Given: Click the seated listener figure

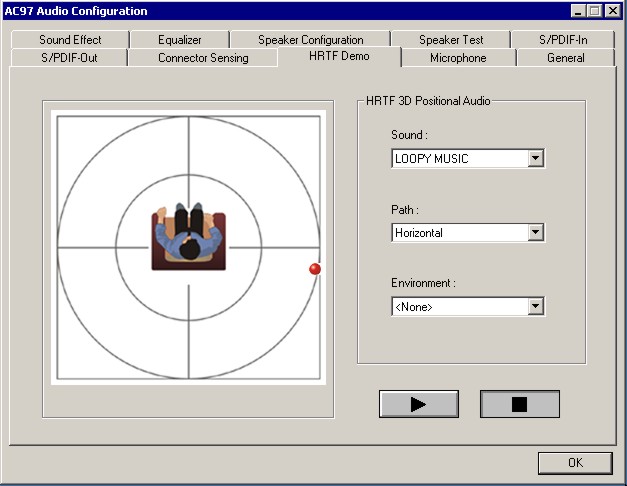Looking at the screenshot, I should (189, 236).
